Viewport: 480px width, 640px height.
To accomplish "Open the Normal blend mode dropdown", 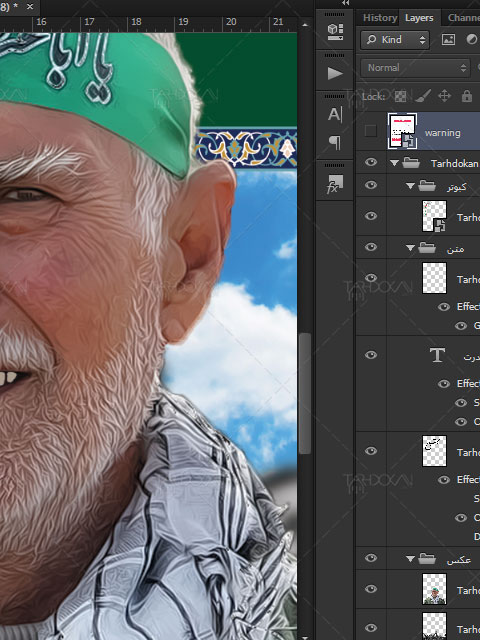I will (x=416, y=68).
